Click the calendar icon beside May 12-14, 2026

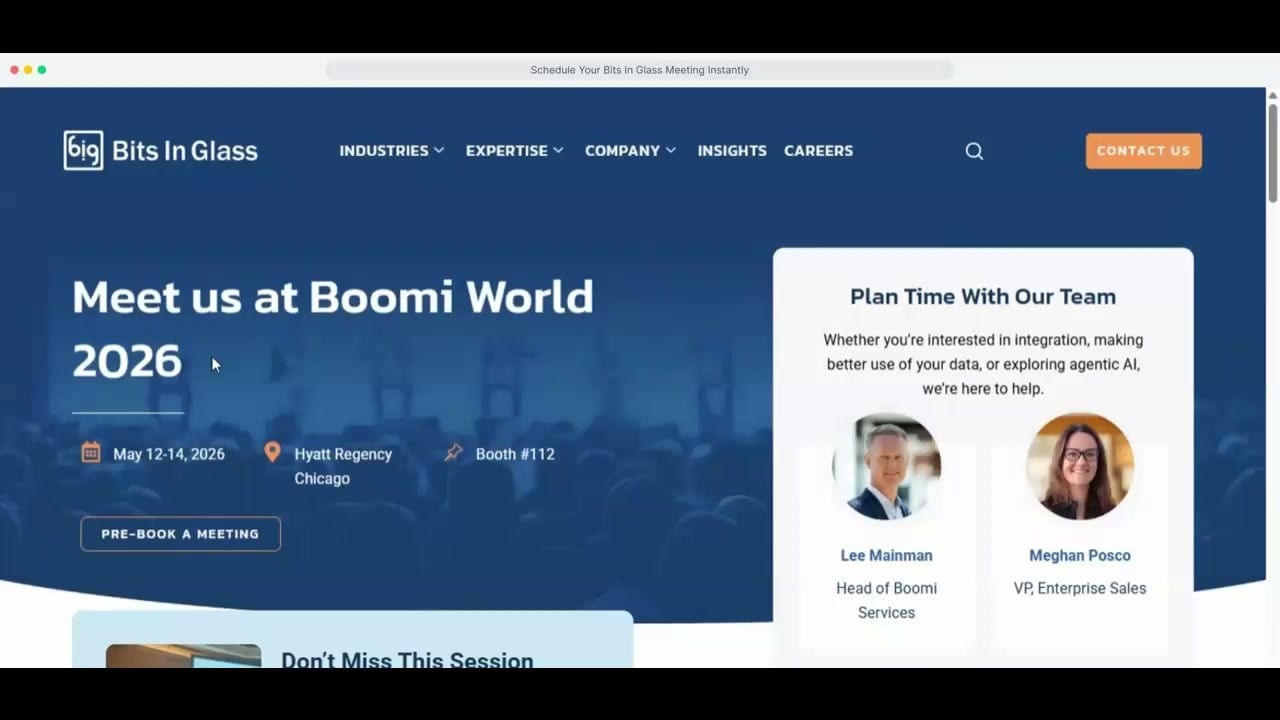coord(91,453)
